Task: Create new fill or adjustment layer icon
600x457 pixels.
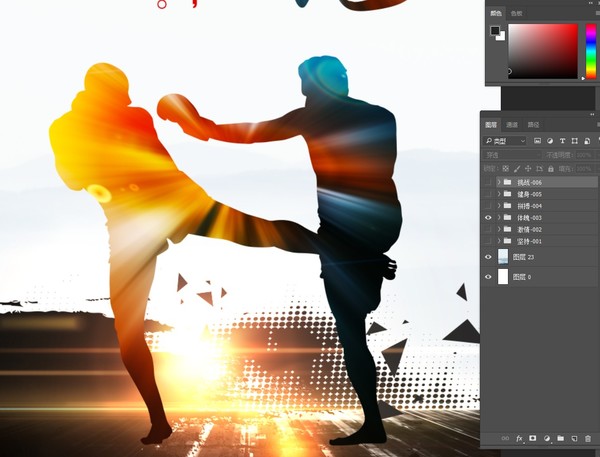Action: (x=547, y=438)
